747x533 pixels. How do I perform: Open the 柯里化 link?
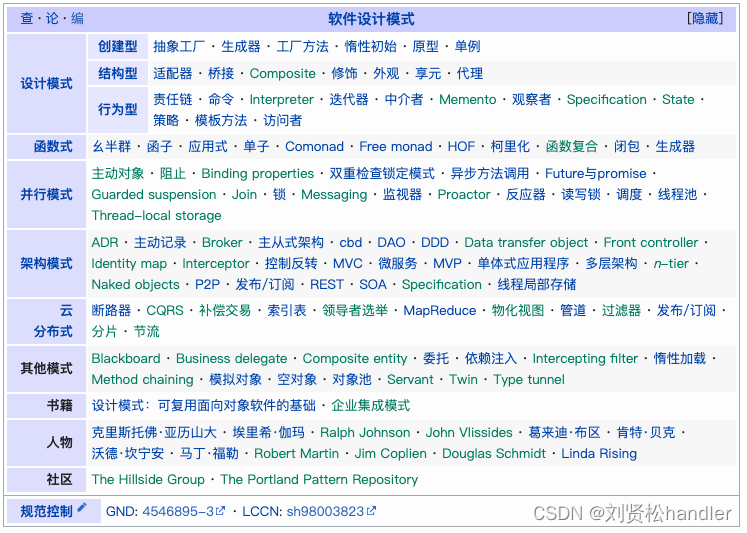click(x=510, y=147)
